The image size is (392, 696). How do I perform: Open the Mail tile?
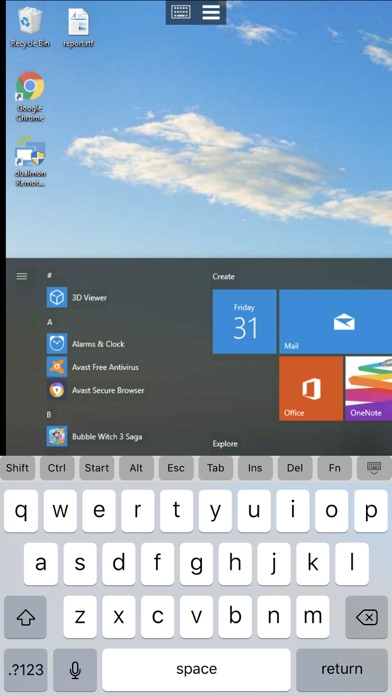coord(336,322)
